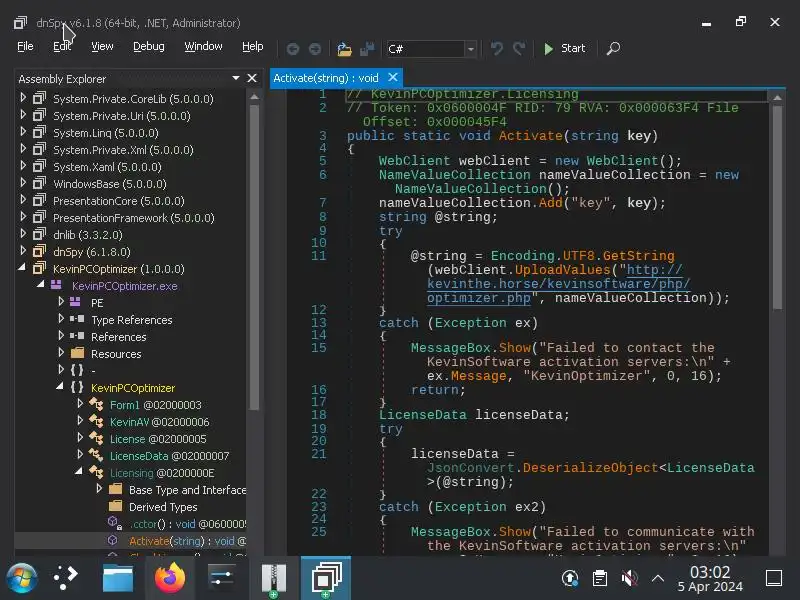Viewport: 800px width, 600px height.
Task: Select the .cctor() : void method
Action: tap(187, 524)
